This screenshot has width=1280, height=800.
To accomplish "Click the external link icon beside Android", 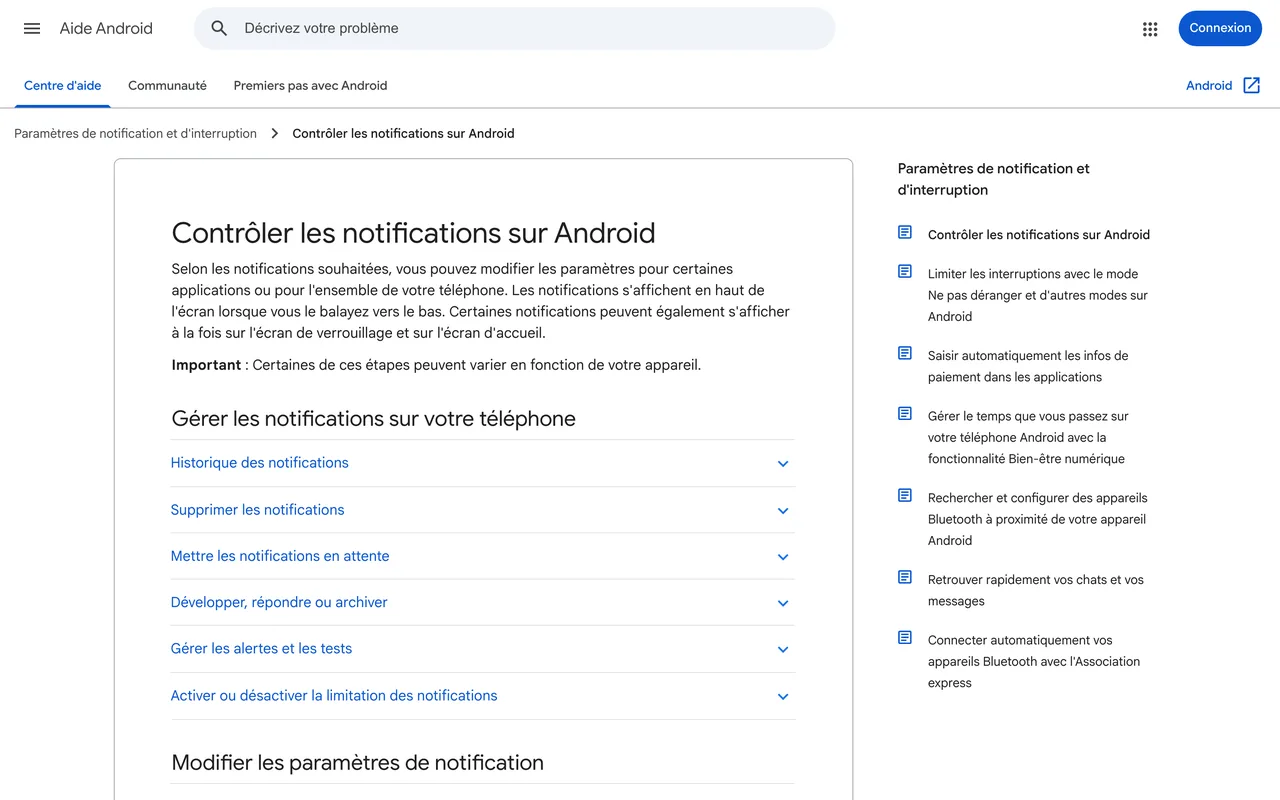I will coord(1251,85).
